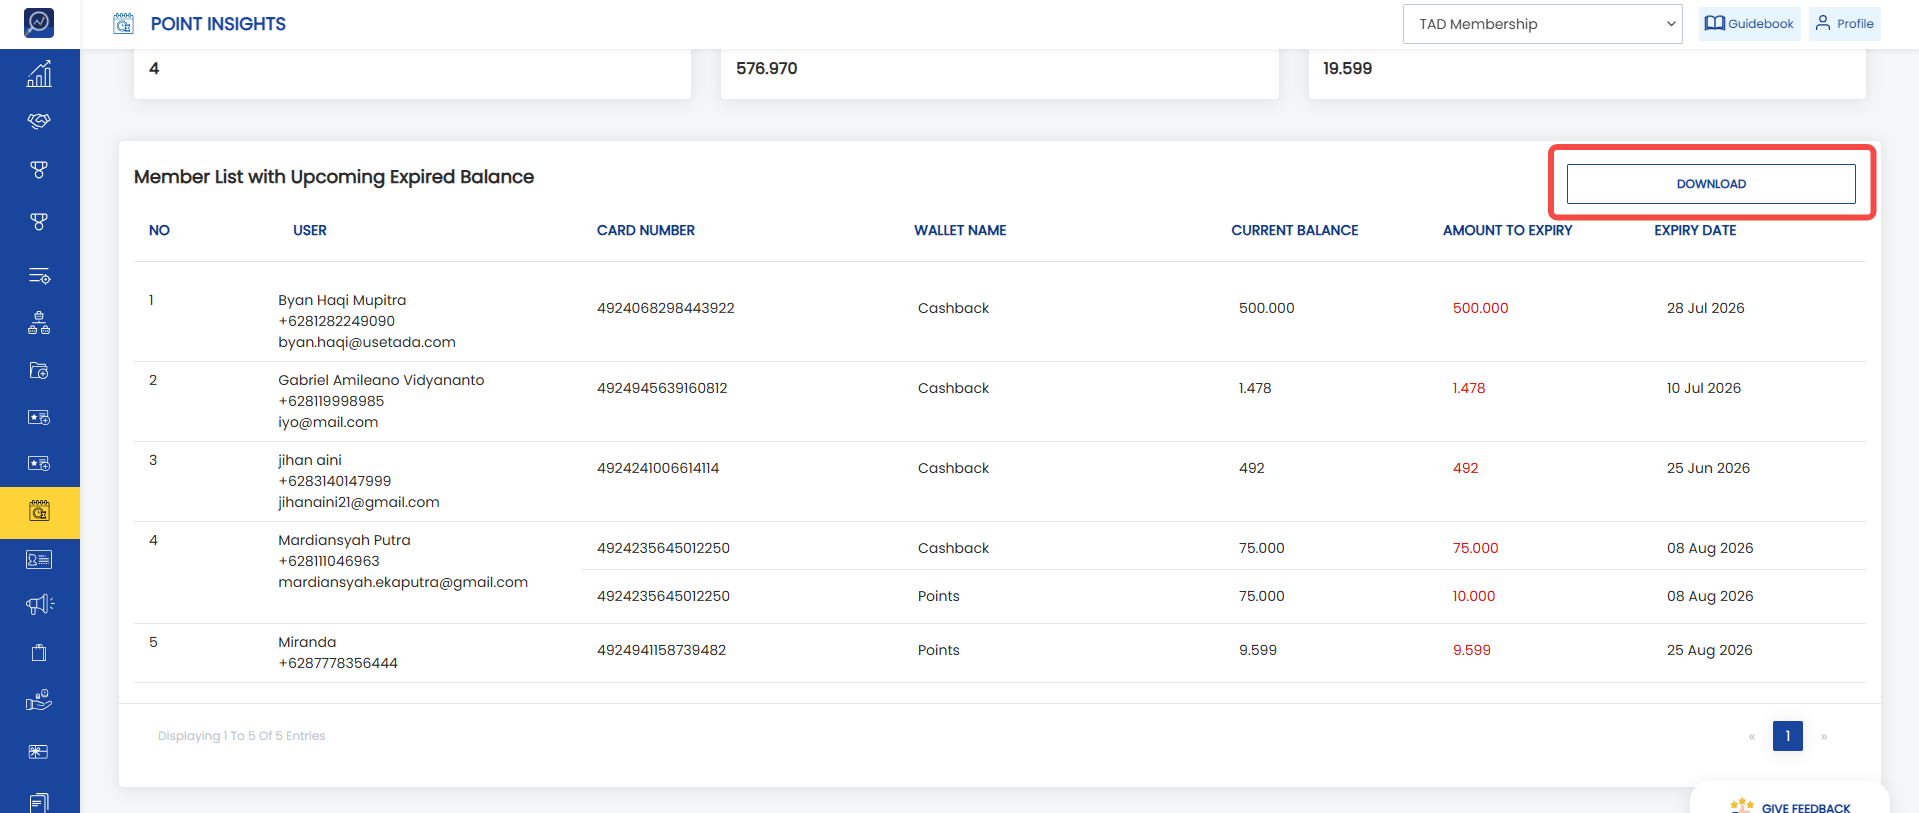Image resolution: width=1919 pixels, height=813 pixels.
Task: Click the WALLET NAME column header
Action: (x=960, y=230)
